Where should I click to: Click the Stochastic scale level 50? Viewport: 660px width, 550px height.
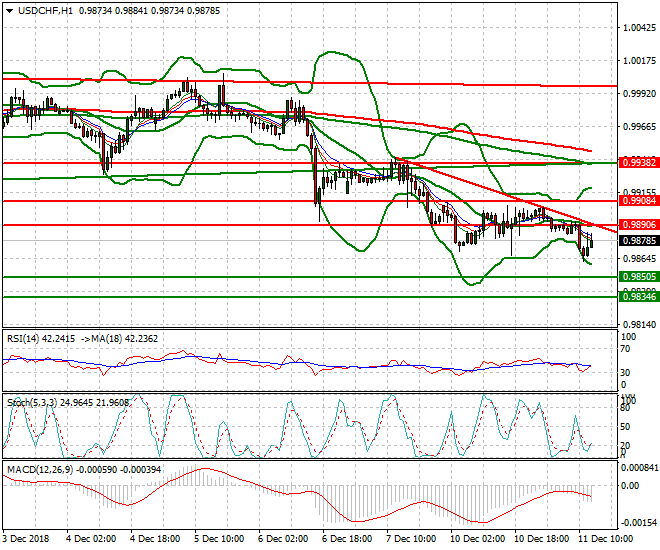[x=625, y=427]
